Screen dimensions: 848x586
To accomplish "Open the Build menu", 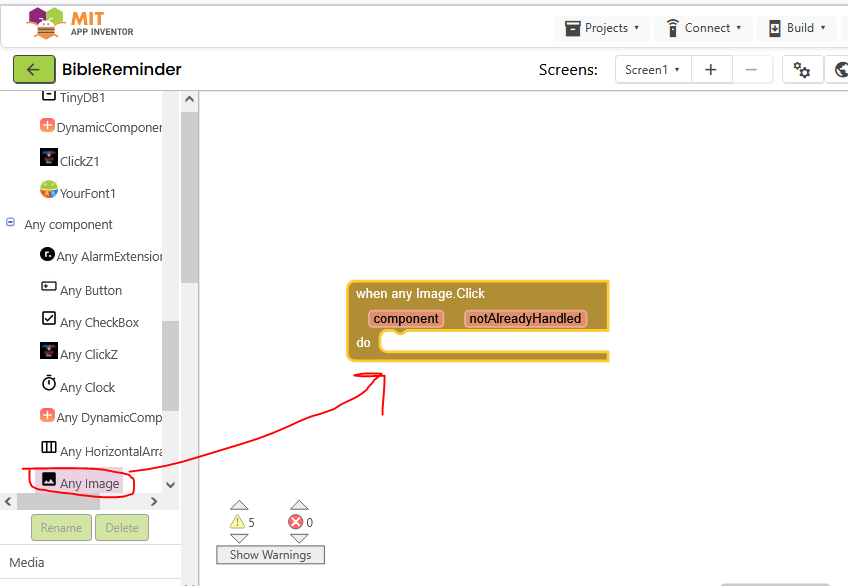I will click(797, 28).
